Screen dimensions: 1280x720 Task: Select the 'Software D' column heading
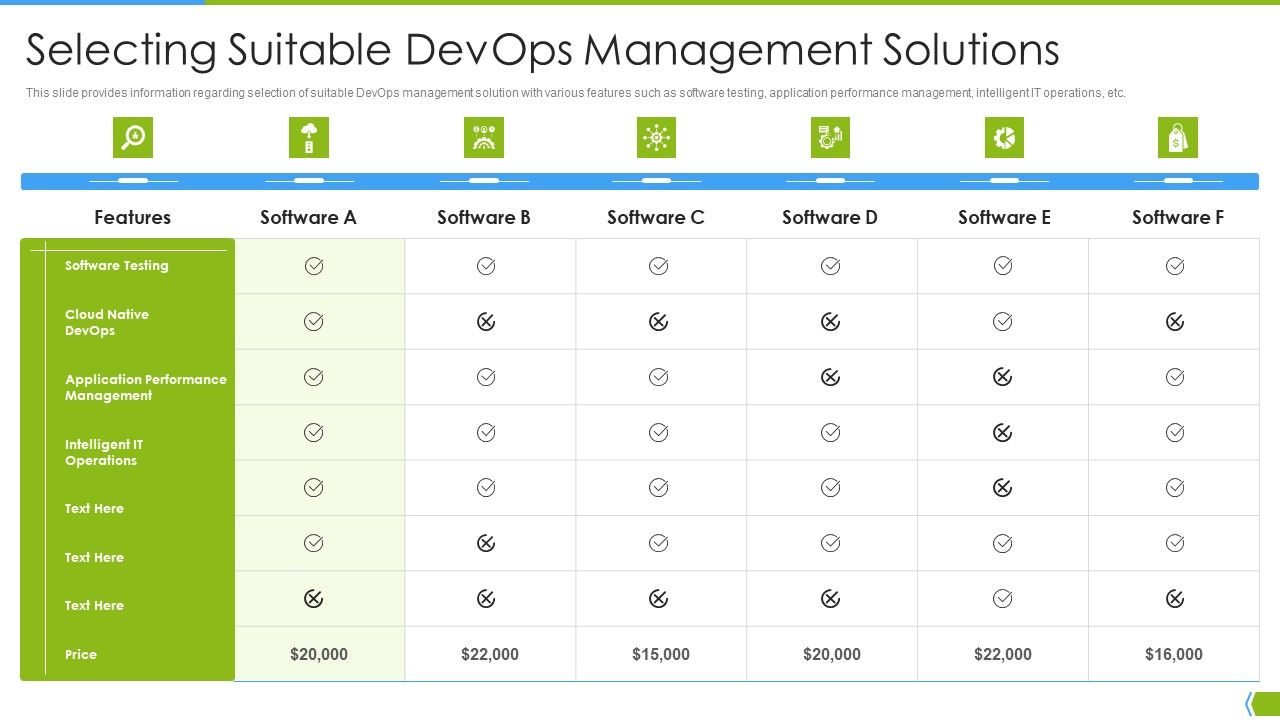pos(830,217)
